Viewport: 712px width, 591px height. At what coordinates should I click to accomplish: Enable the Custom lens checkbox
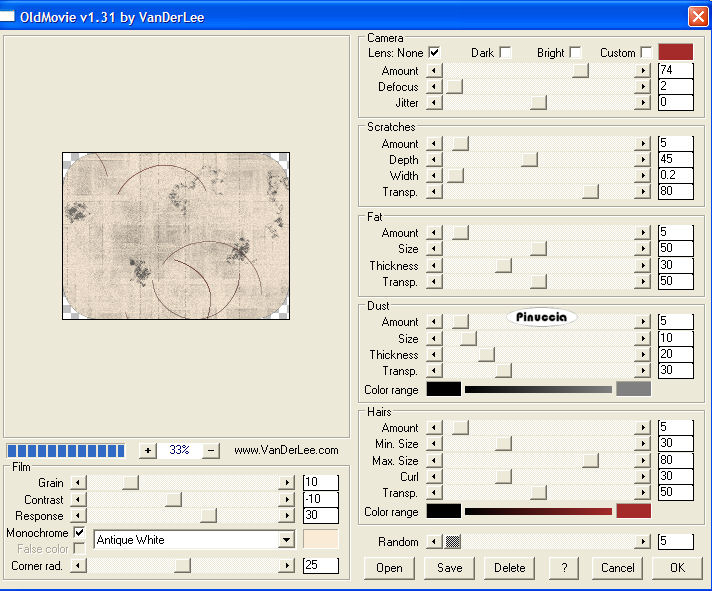pos(646,52)
